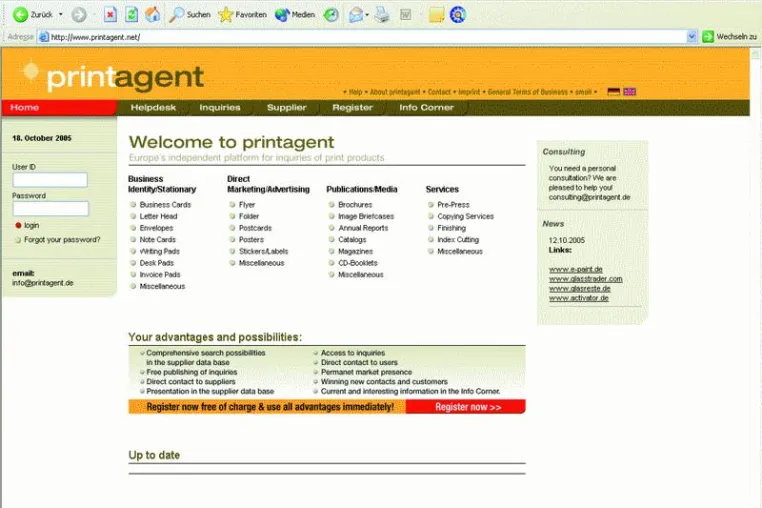Open the www.glasreste.de link

(x=580, y=289)
